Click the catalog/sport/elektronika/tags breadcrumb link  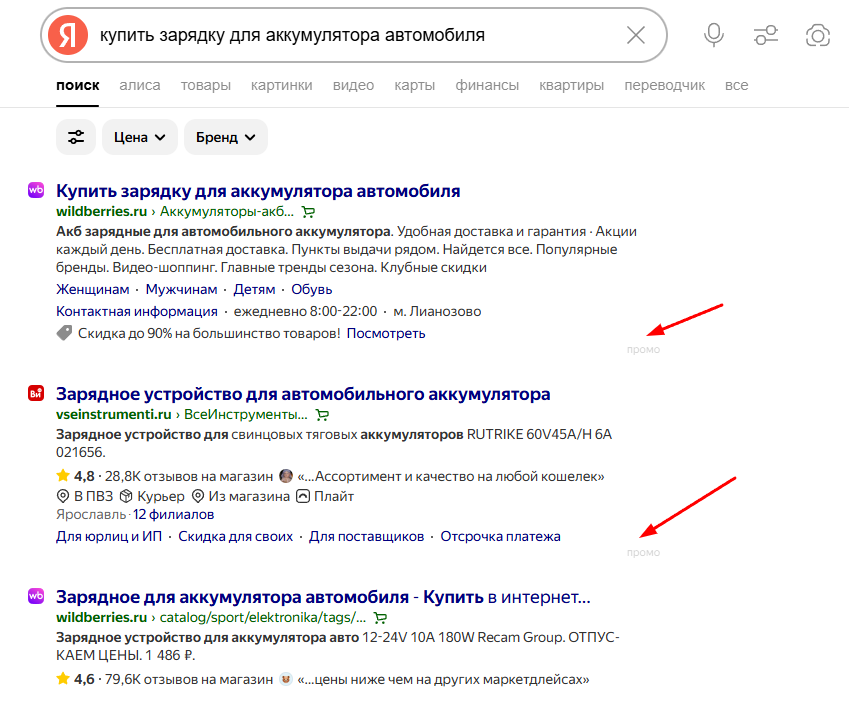263,617
